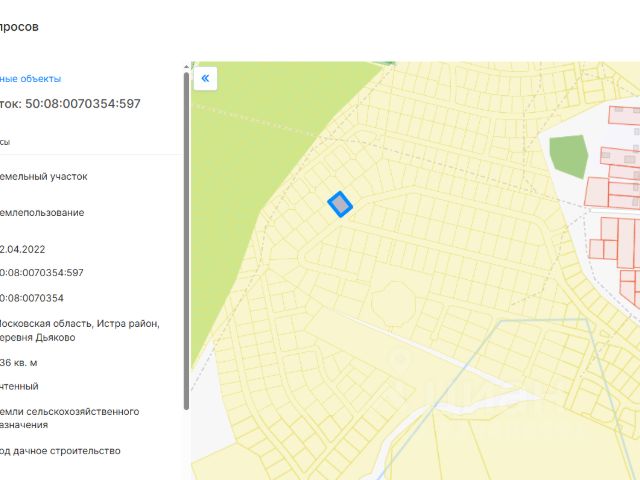640x480 pixels.
Task: Click the dacha construction permitted-use row
Action: pyautogui.click(x=60, y=451)
